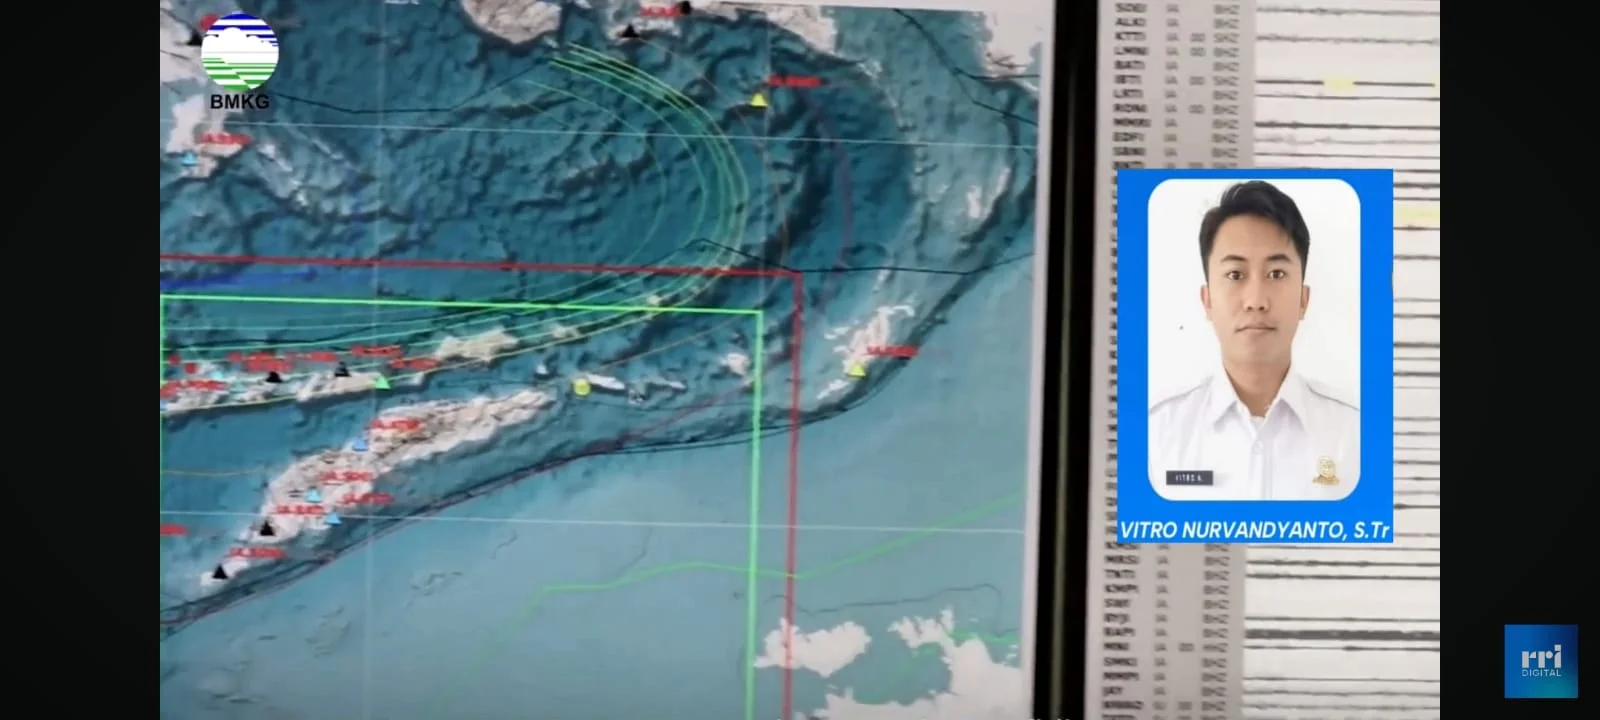
Task: Open the RRI Digital logo badge
Action: 1541,661
